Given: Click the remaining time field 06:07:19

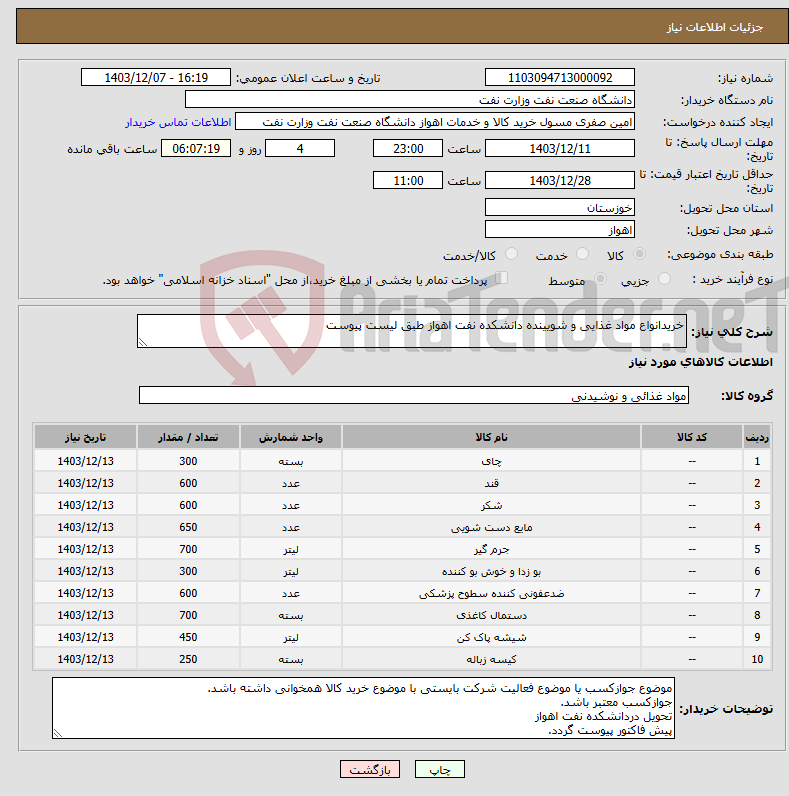Looking at the screenshot, I should coord(196,148).
